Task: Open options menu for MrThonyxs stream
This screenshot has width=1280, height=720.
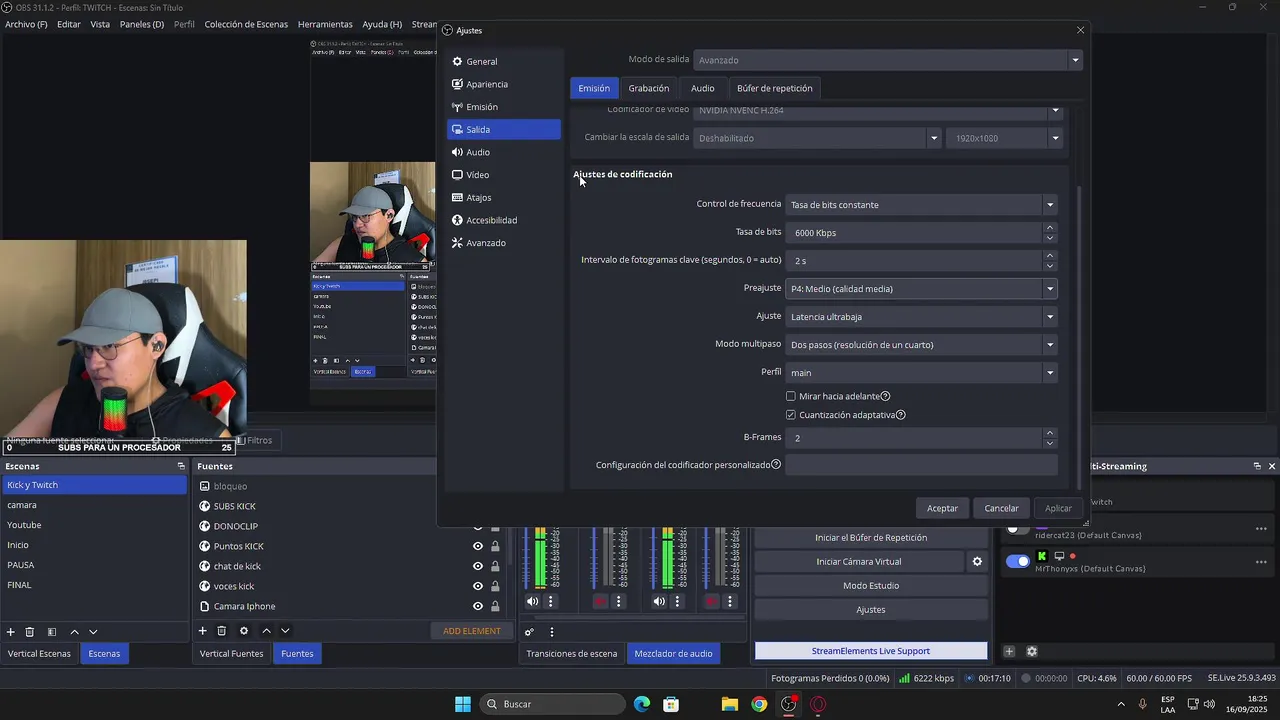Action: tap(1261, 562)
